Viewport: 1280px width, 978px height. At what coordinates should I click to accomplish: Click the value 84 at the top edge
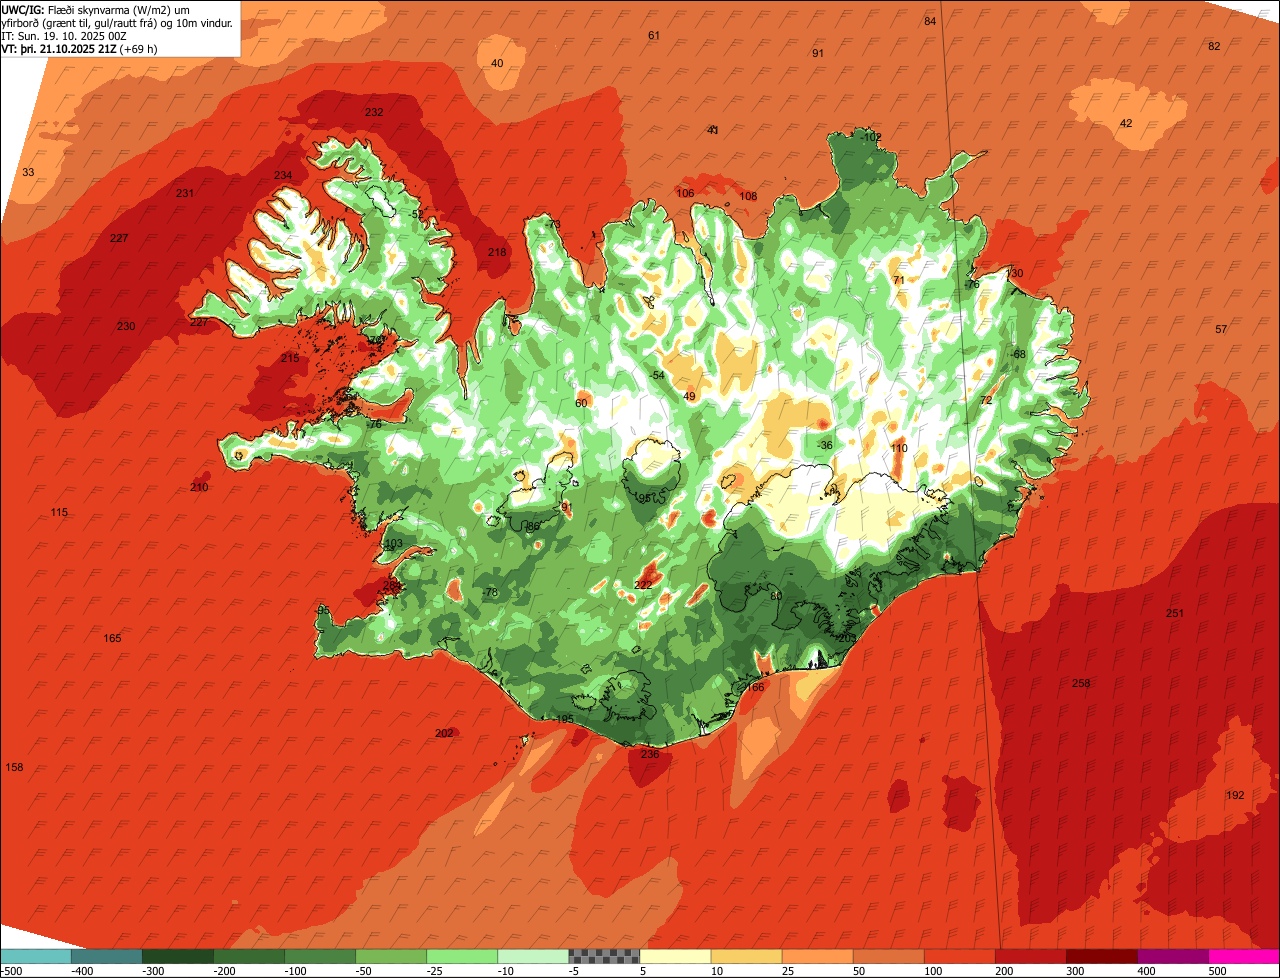tap(930, 22)
